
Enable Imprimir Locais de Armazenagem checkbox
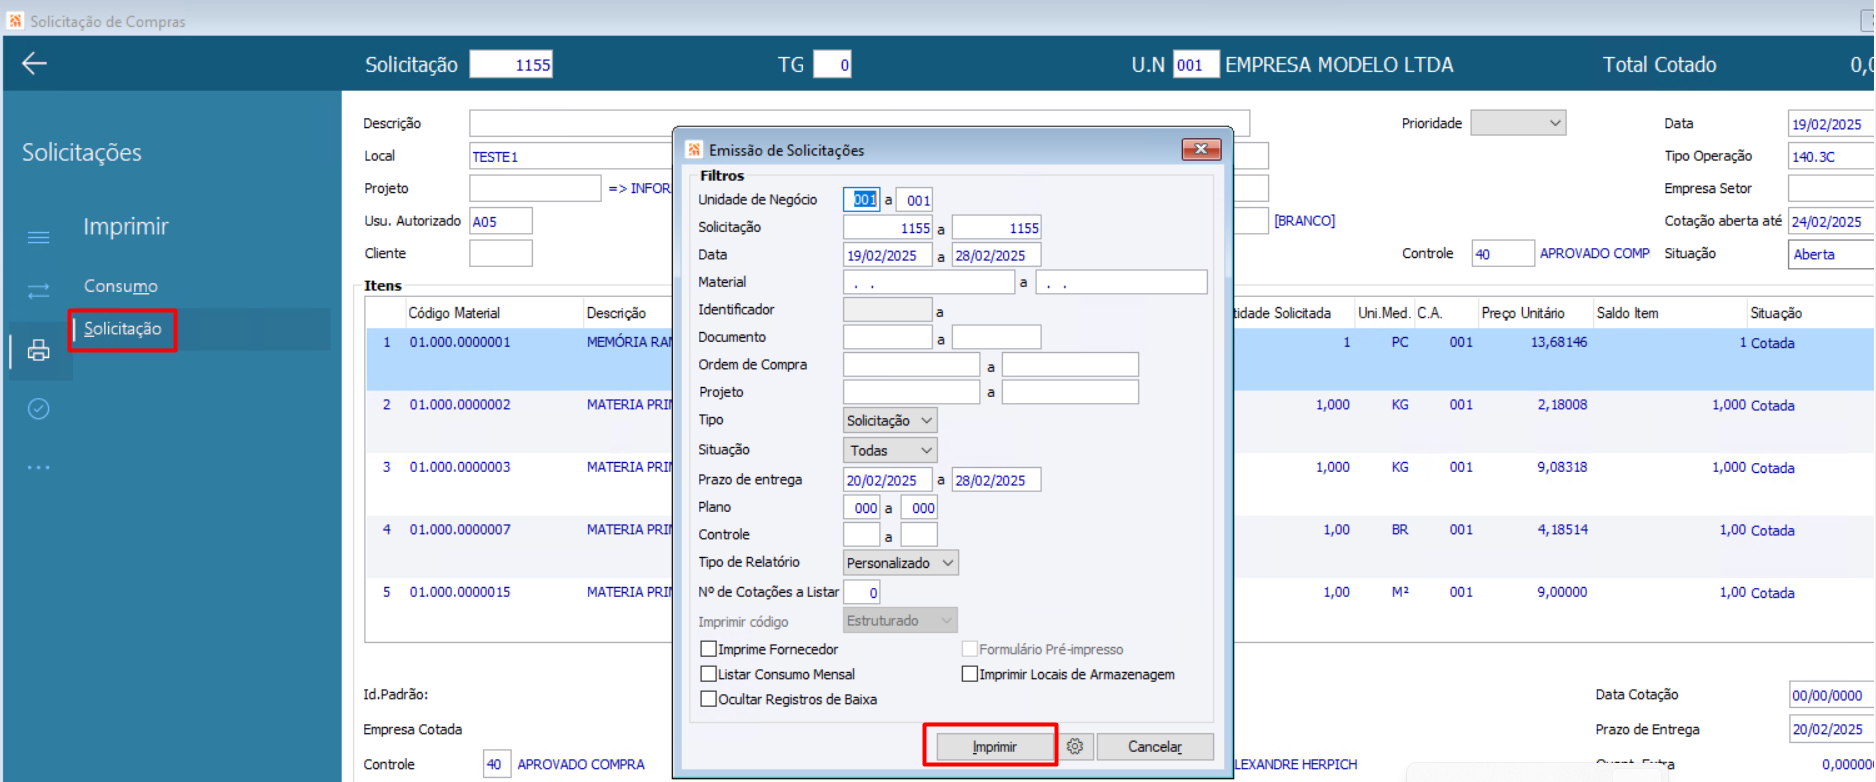(969, 674)
